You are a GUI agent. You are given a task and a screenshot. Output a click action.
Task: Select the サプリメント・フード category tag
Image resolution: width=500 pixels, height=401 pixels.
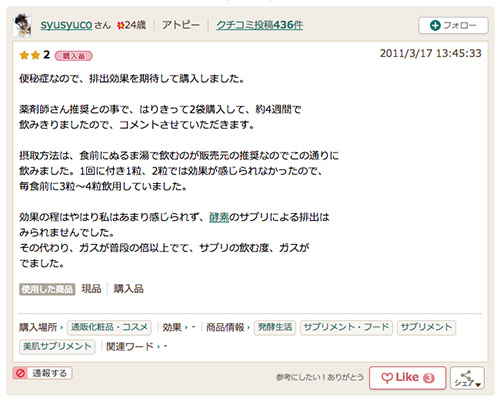click(346, 327)
